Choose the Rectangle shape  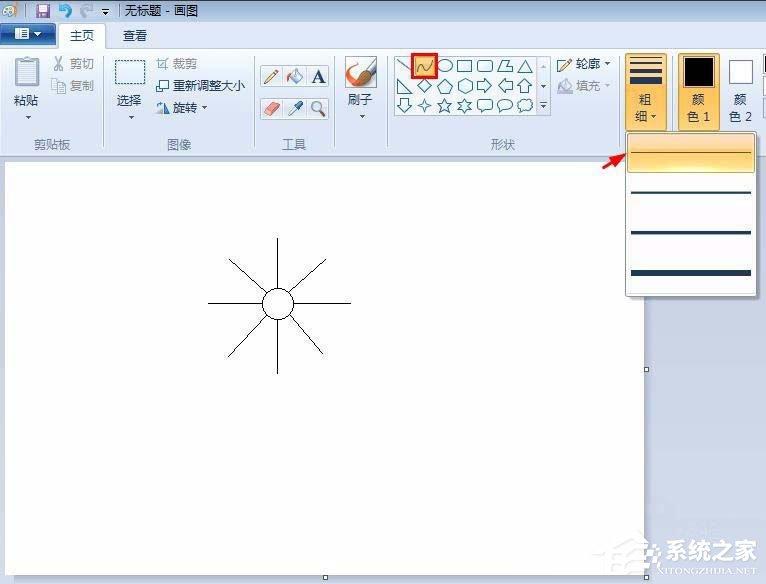pos(465,65)
